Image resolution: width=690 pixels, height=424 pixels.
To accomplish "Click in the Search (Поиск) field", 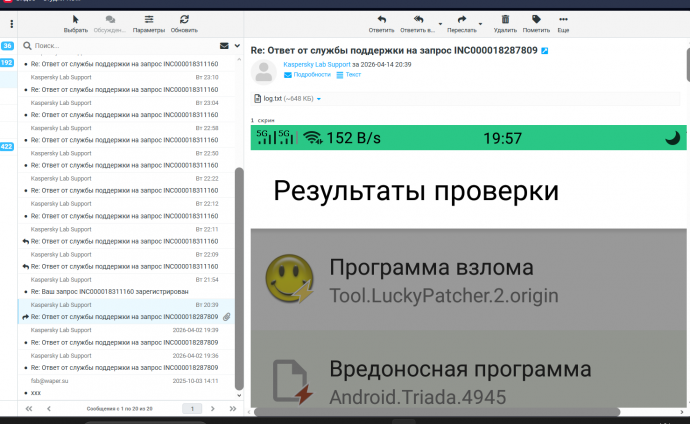I will 120,46.
